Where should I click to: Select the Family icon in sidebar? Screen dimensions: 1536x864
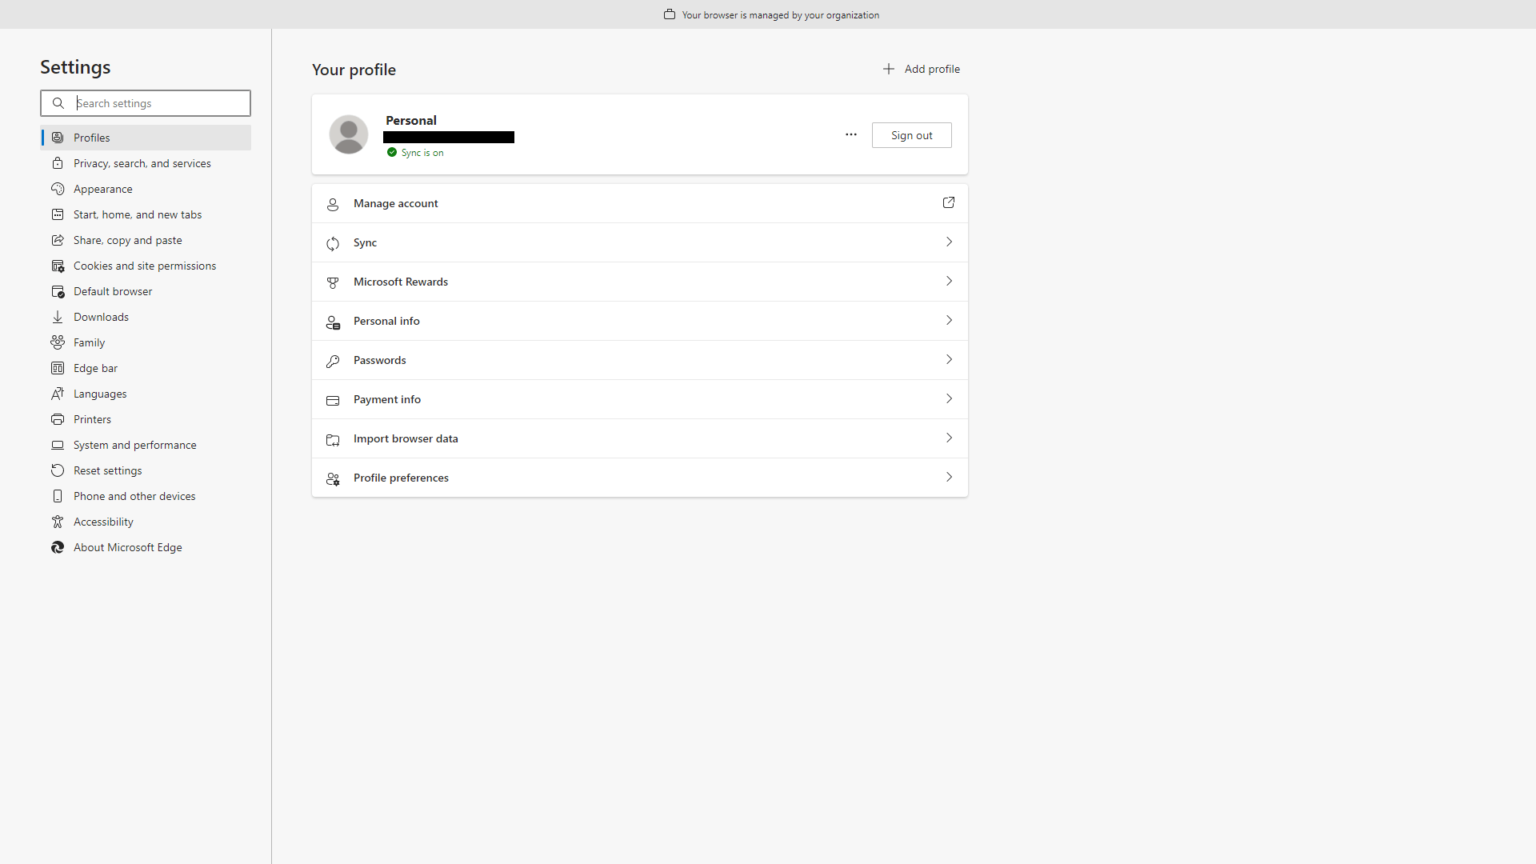click(x=58, y=342)
